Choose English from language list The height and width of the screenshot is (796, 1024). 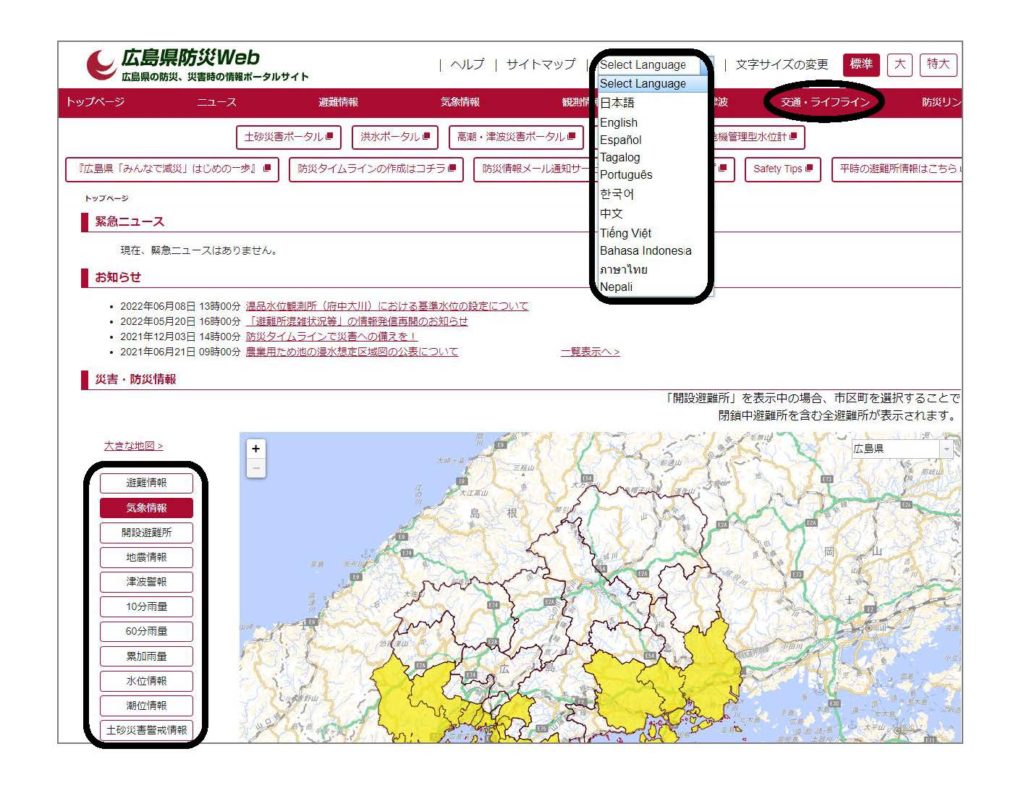click(618, 122)
